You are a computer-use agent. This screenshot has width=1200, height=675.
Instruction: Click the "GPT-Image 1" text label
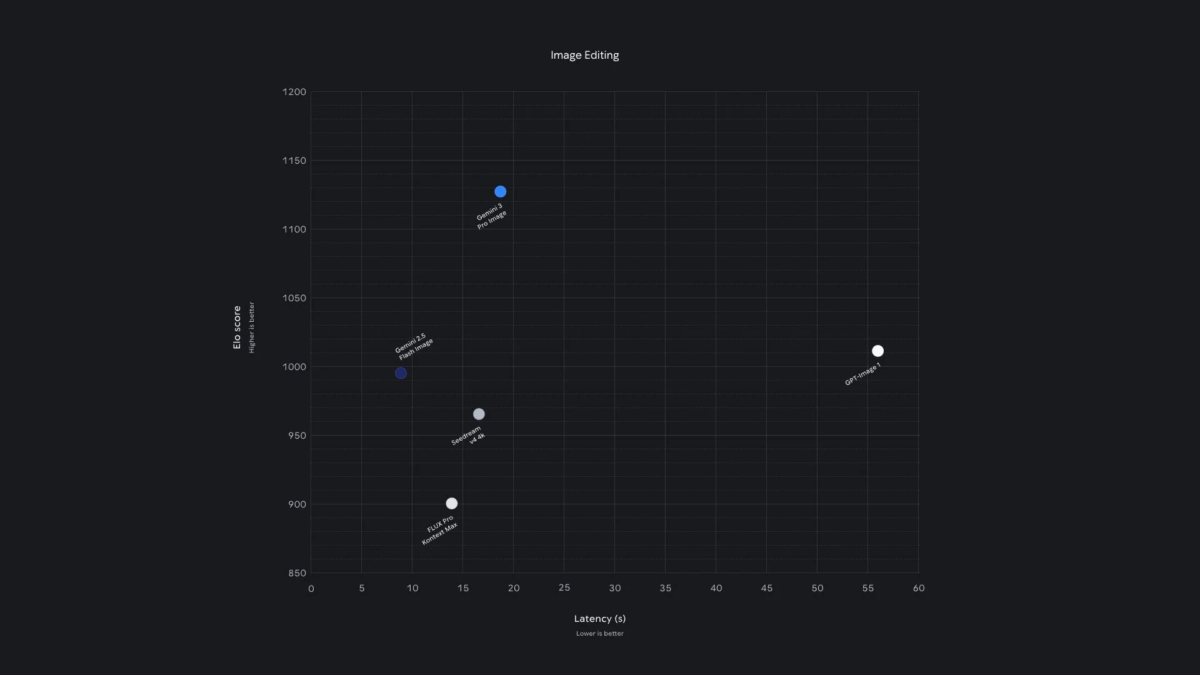pos(862,375)
